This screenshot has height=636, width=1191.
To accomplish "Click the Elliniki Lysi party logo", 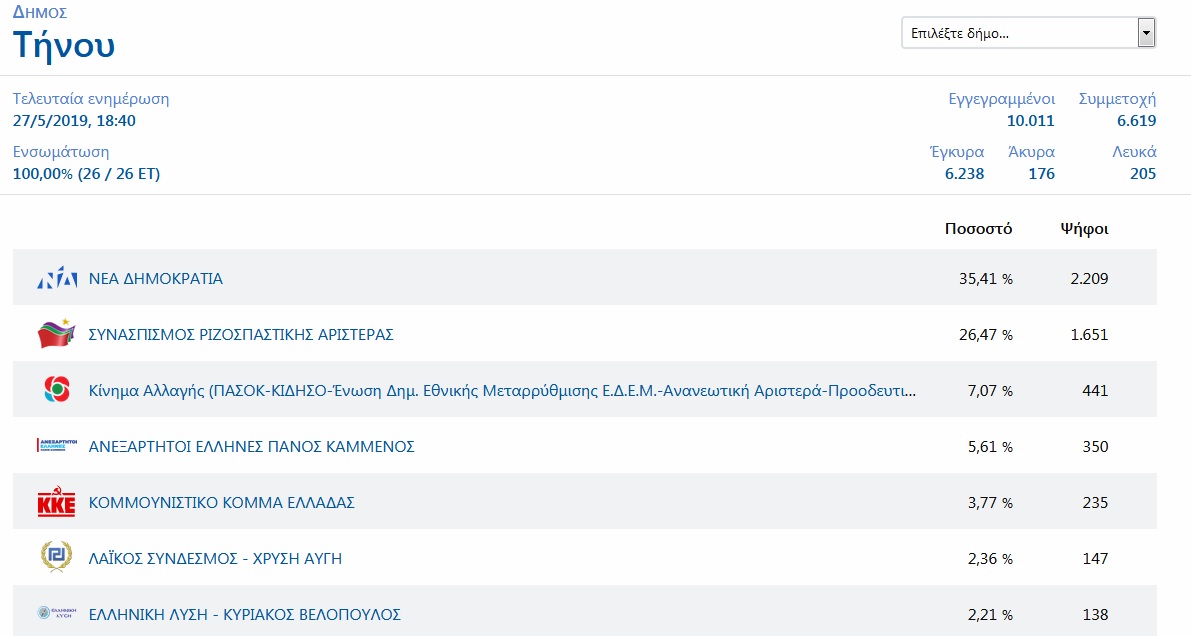I will (x=56, y=613).
